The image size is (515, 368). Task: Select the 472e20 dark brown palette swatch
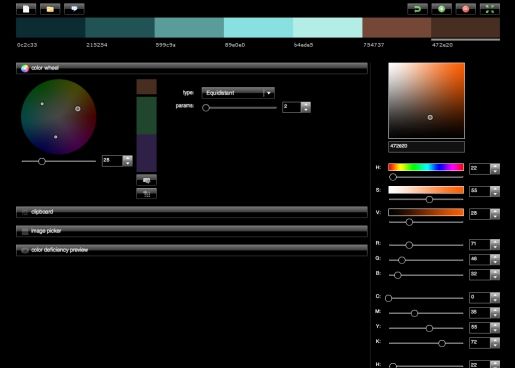[466, 27]
